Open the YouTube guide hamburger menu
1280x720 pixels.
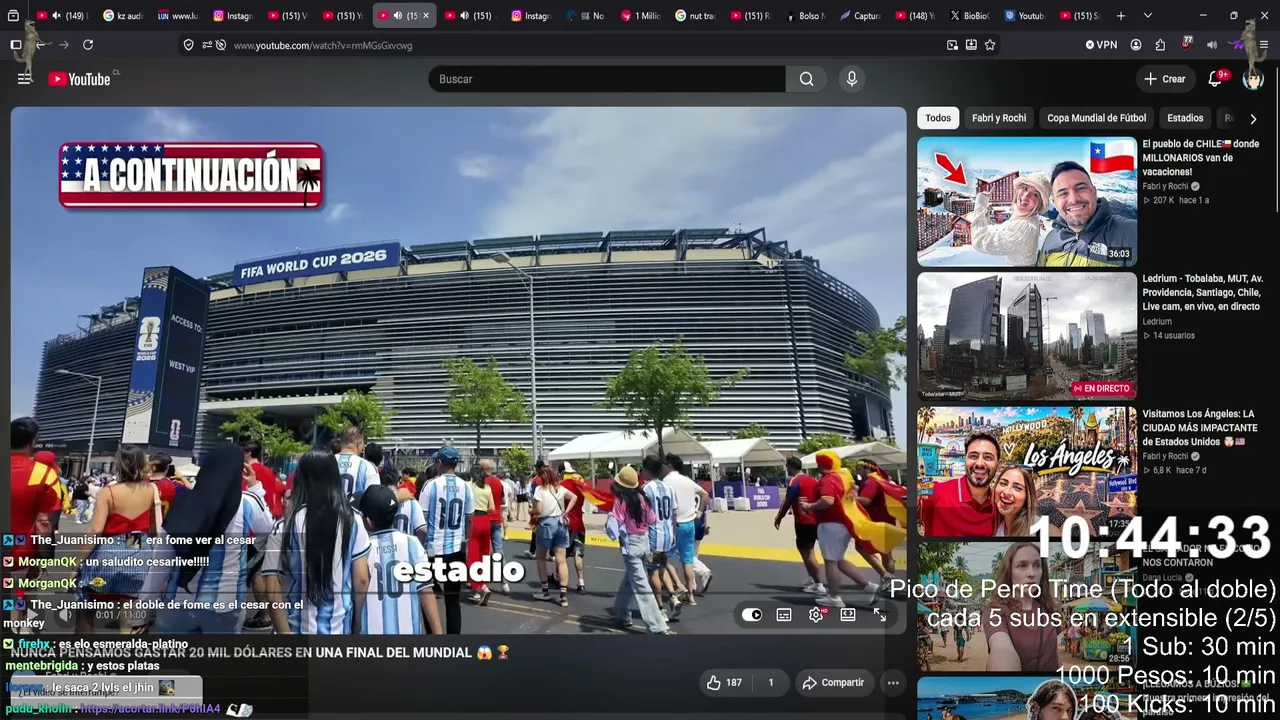point(24,79)
